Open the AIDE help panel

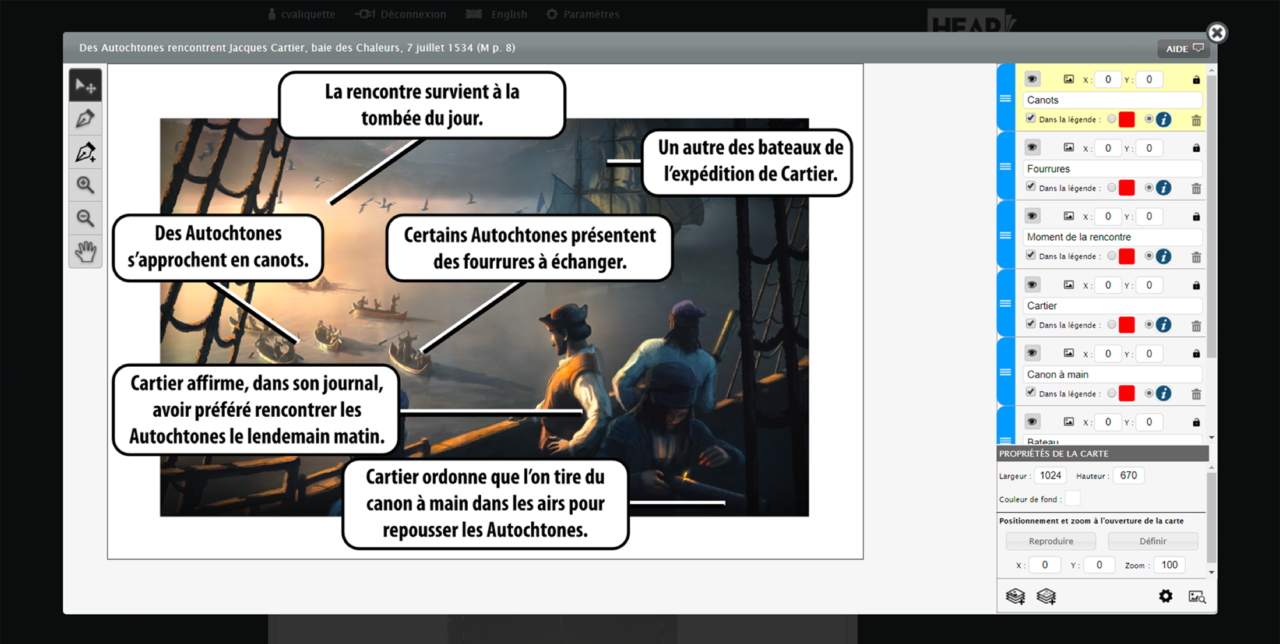pos(1184,49)
